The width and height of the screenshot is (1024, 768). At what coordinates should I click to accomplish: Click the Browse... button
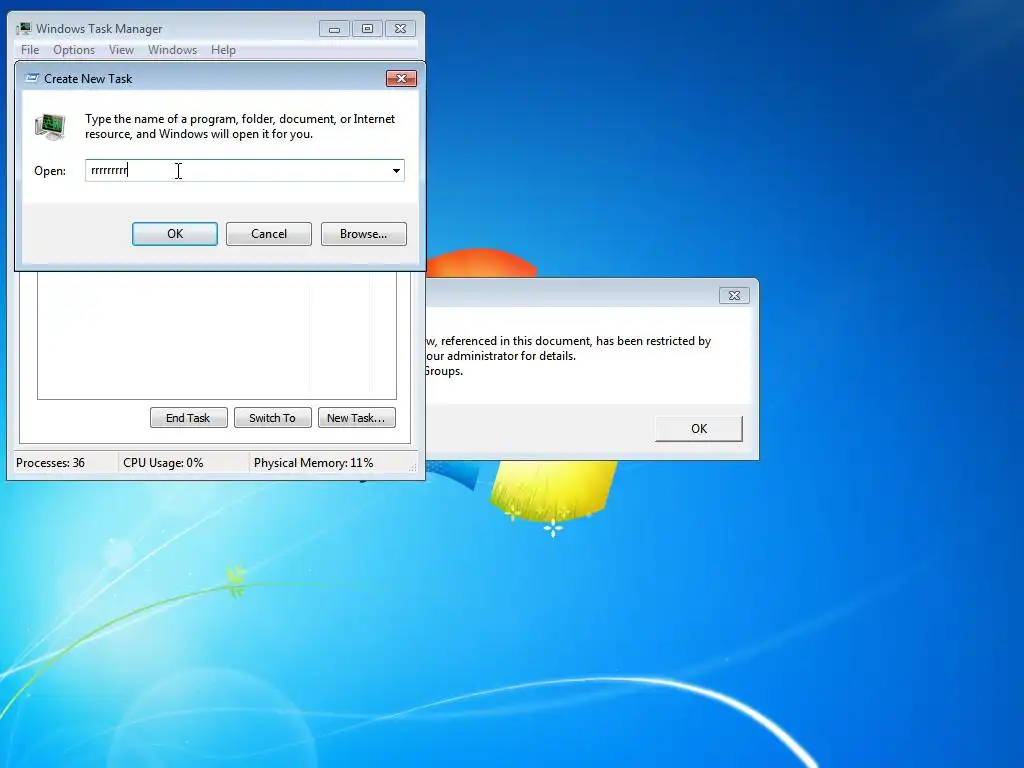coord(363,234)
